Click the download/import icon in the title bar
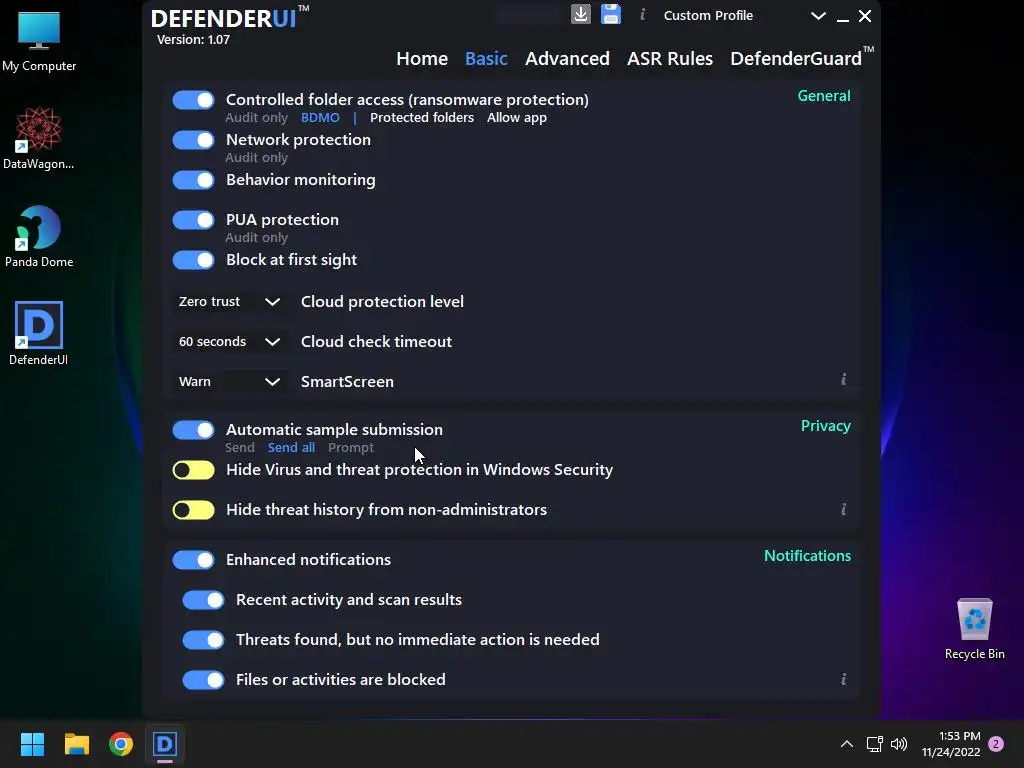The height and width of the screenshot is (768, 1024). [x=581, y=14]
